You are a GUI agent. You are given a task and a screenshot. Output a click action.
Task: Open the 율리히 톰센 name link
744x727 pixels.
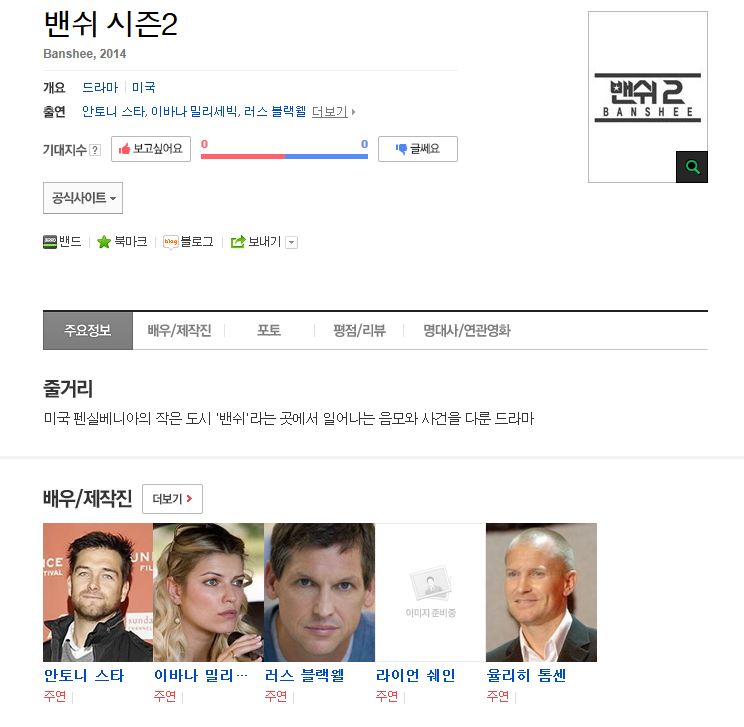(526, 675)
